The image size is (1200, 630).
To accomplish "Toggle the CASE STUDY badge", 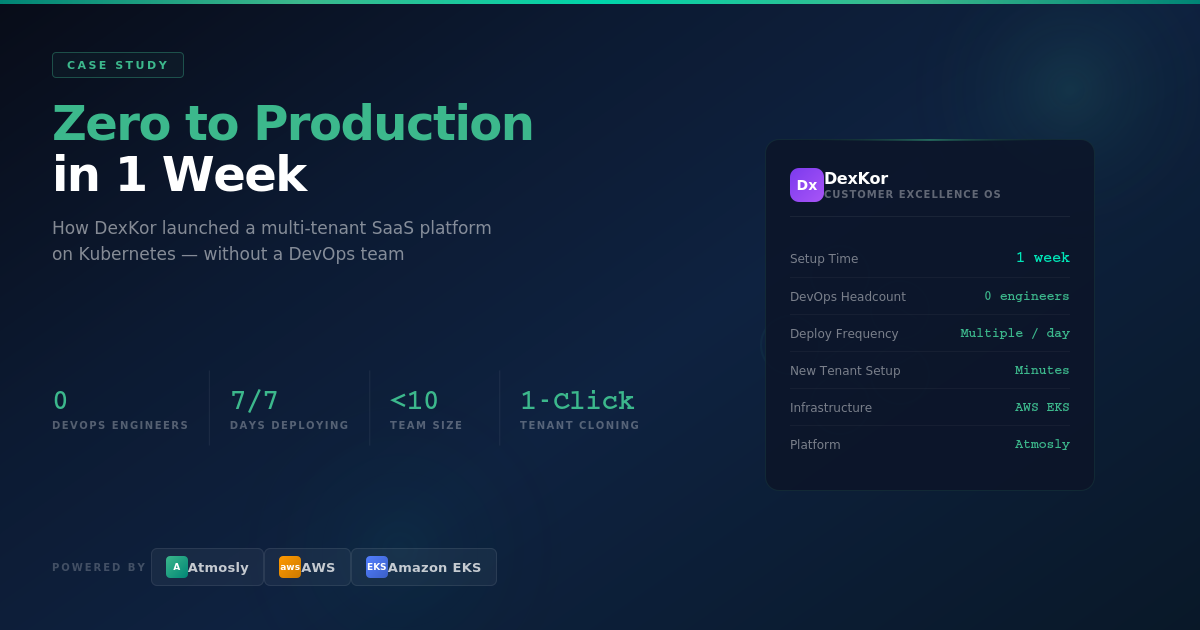I will [118, 64].
